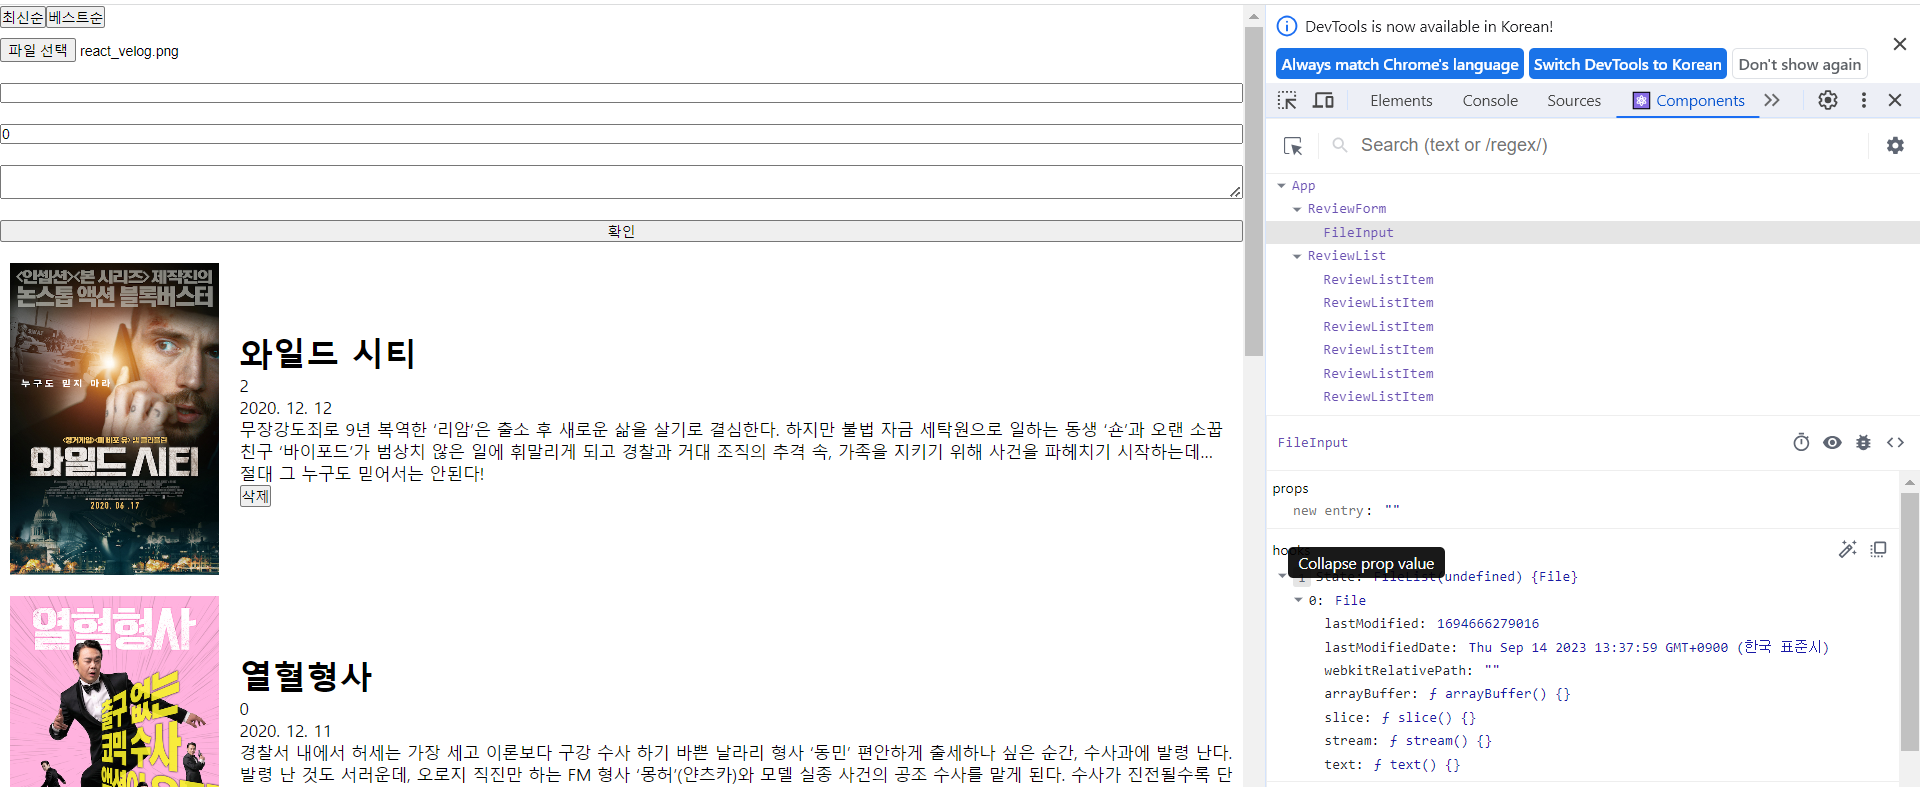Switch to the Sources tab
The height and width of the screenshot is (787, 1920).
coord(1574,100)
